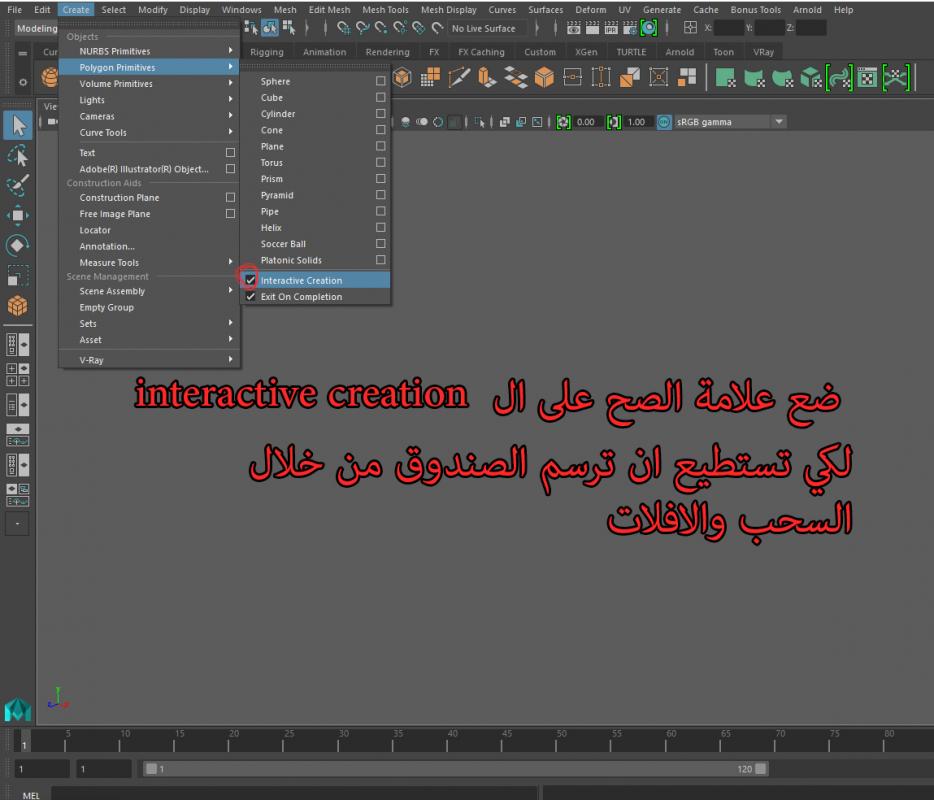Click the Planar Mapping UV shelf icon
The width and height of the screenshot is (934, 800).
point(725,78)
